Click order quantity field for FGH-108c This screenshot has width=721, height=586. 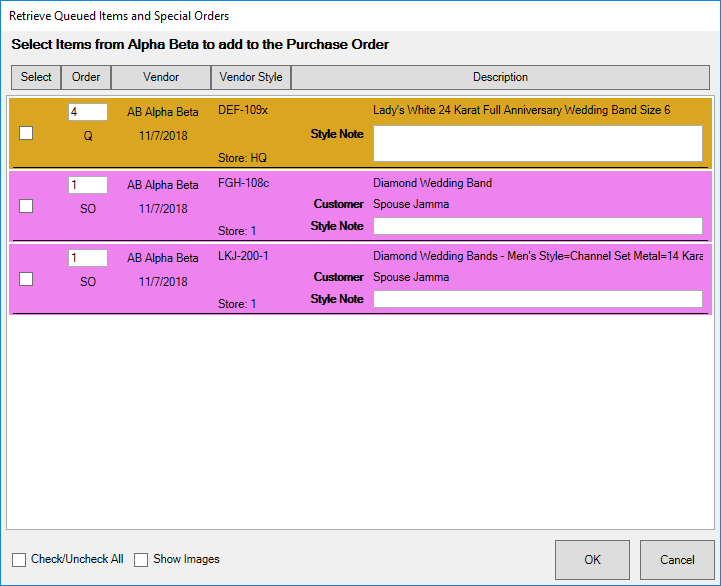click(x=87, y=186)
